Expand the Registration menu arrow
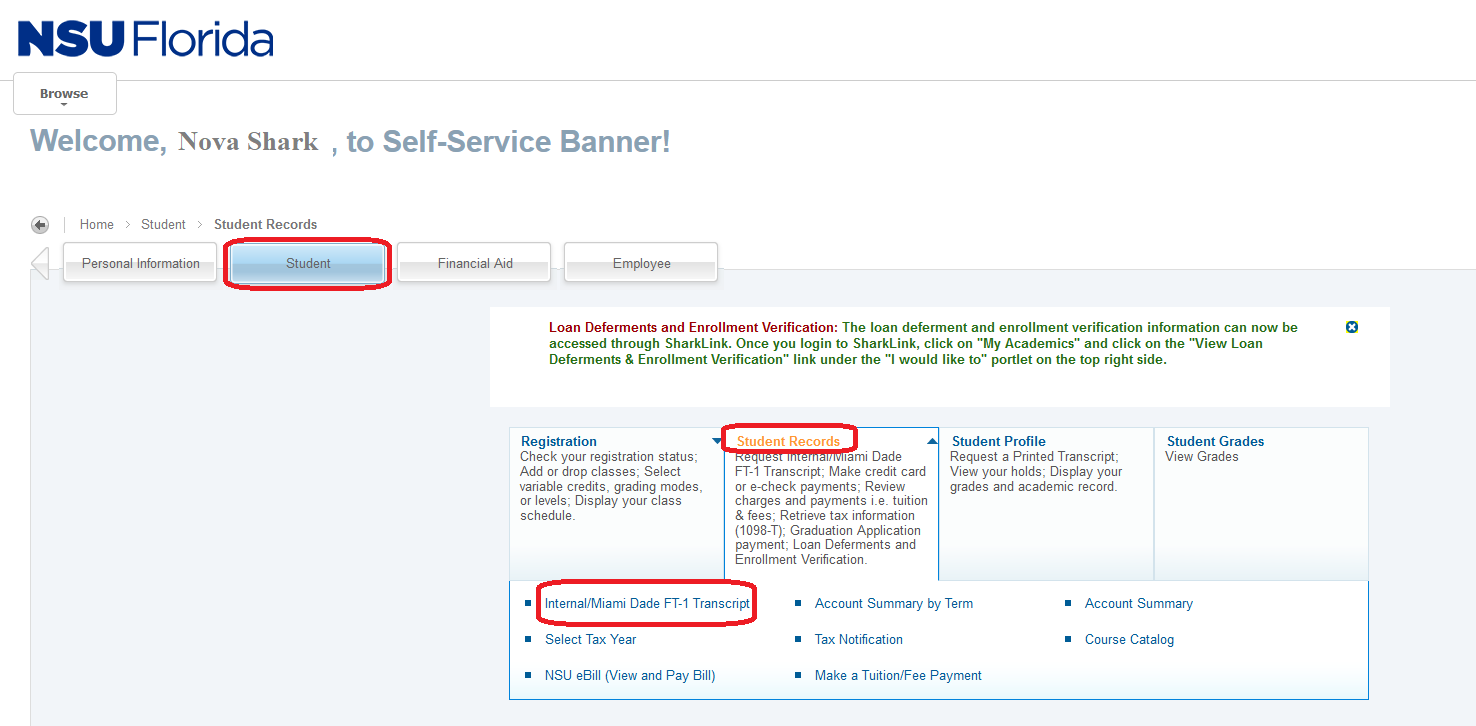This screenshot has width=1476, height=726. 716,441
